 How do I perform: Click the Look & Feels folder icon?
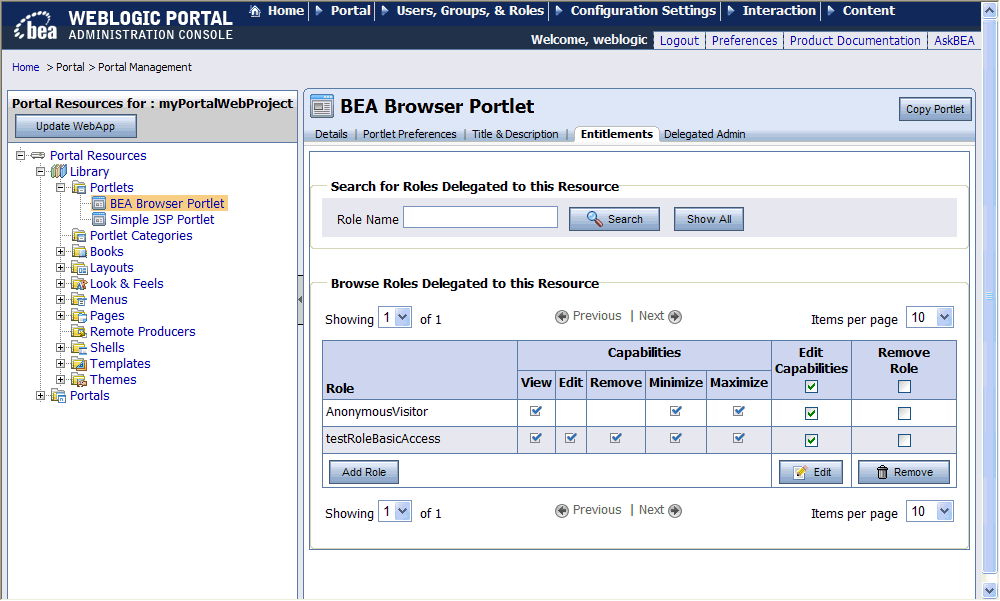(79, 283)
